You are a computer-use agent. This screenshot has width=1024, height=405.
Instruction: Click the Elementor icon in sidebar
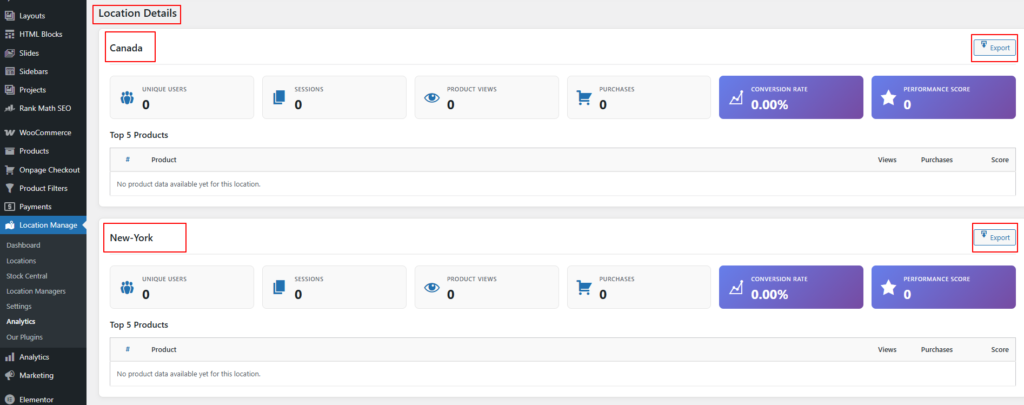pyautogui.click(x=9, y=398)
